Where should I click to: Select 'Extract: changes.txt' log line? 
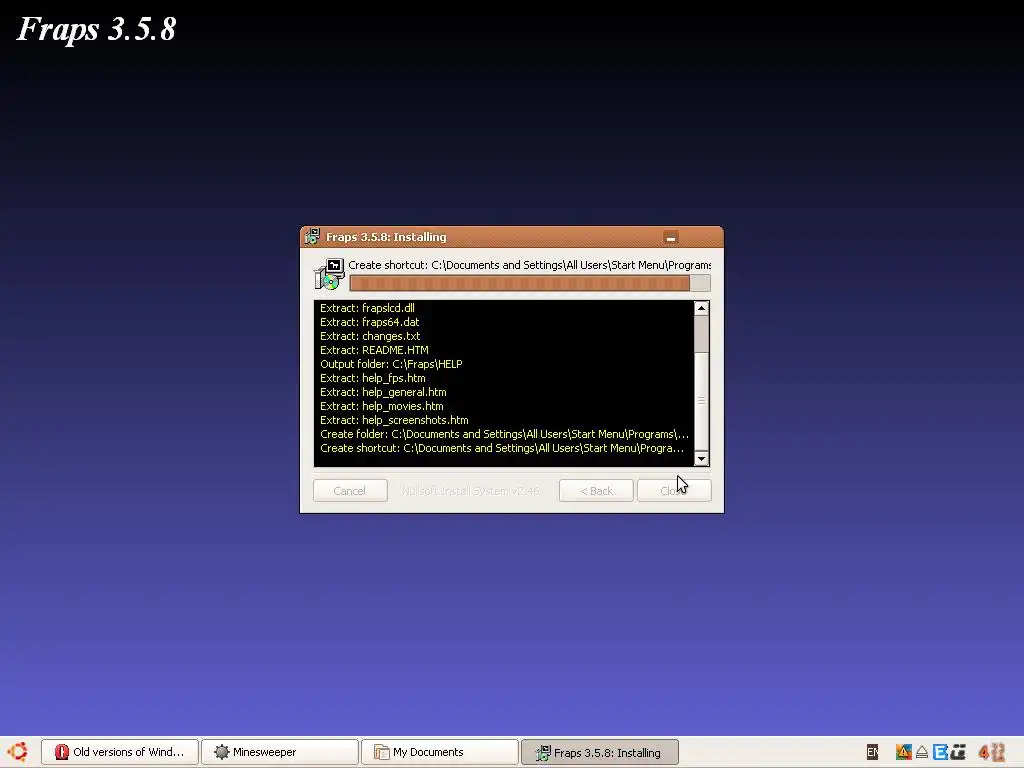(x=370, y=336)
